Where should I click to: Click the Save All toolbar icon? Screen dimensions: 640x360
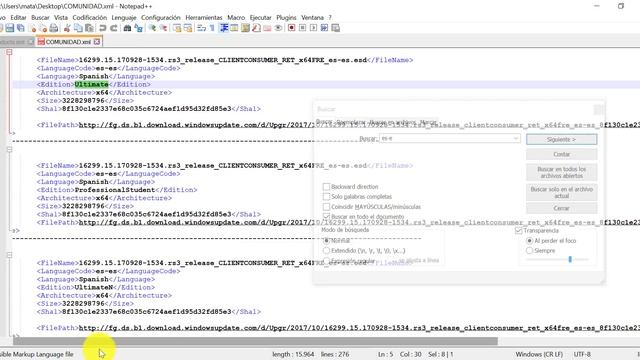(20, 28)
